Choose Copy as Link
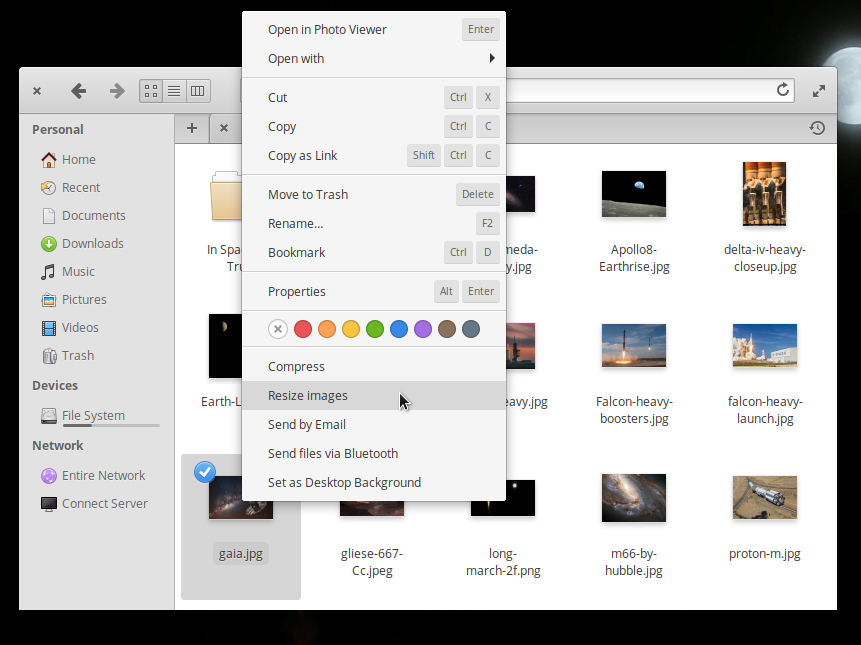 [x=373, y=156]
